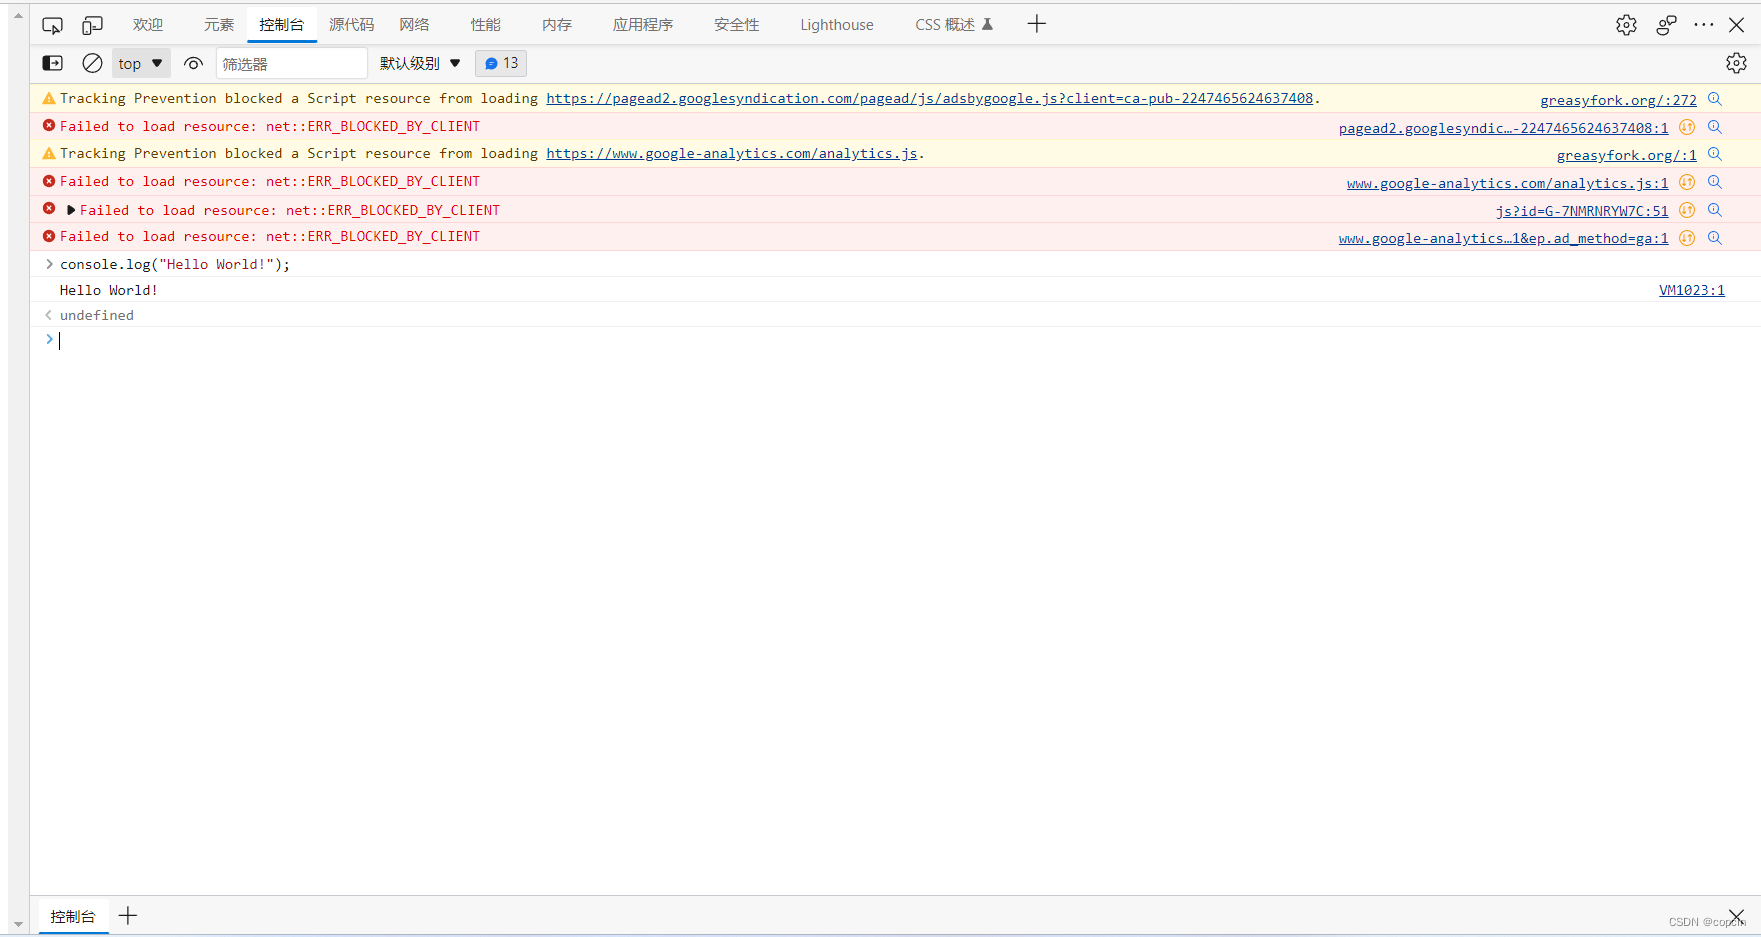The image size is (1761, 937).
Task: Open the adsbygoogle.js URL link
Action: pyautogui.click(x=929, y=98)
